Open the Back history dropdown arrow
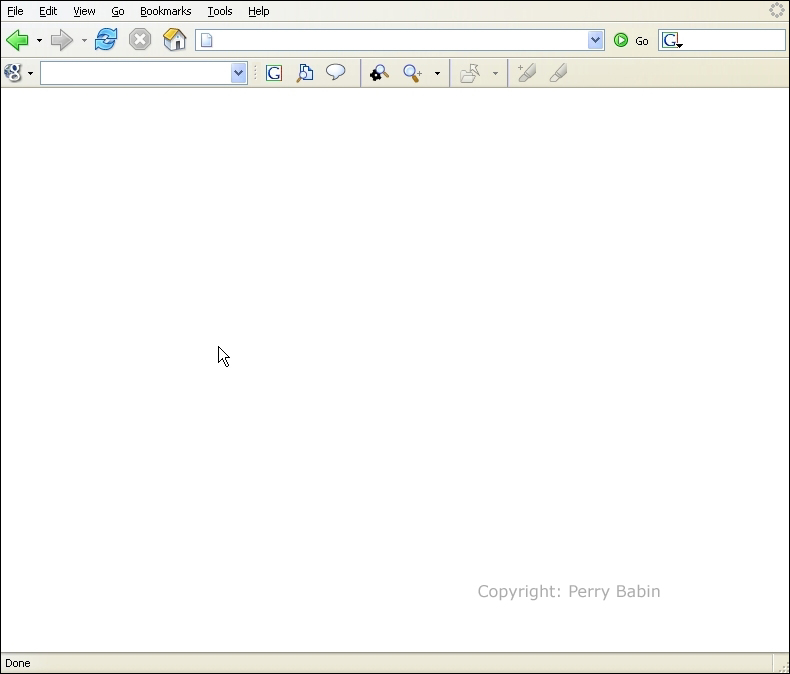Screen dimensions: 790x674 (39, 40)
